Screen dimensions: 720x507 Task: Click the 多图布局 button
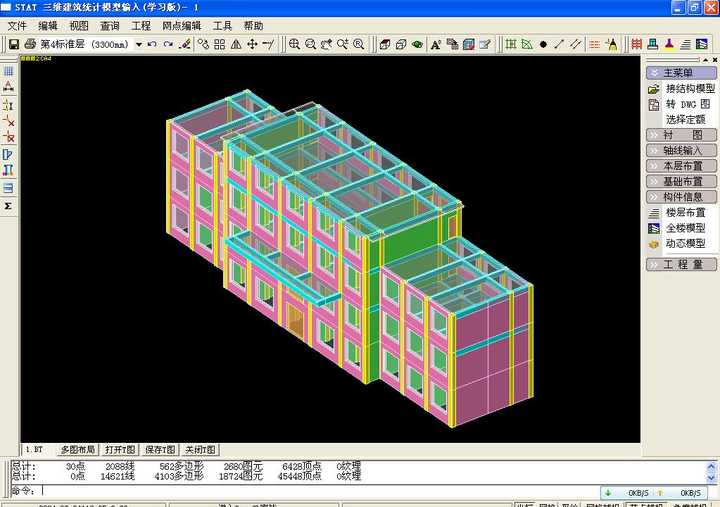coord(78,450)
